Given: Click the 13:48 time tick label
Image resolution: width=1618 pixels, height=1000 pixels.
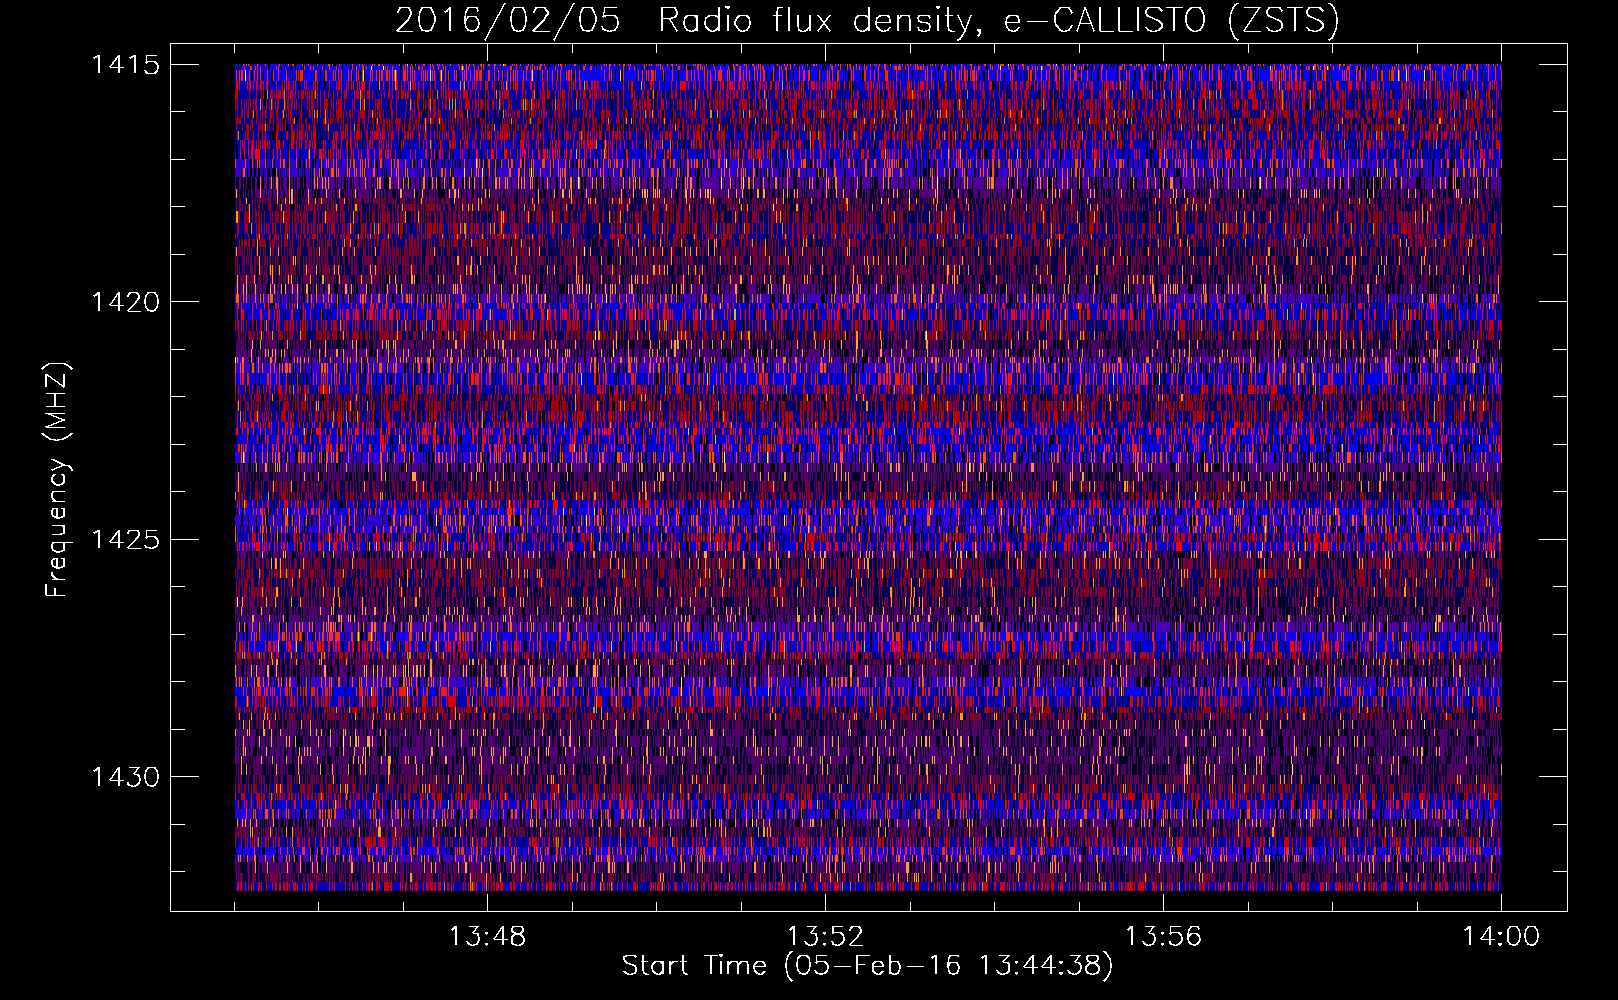Looking at the screenshot, I should coord(487,937).
